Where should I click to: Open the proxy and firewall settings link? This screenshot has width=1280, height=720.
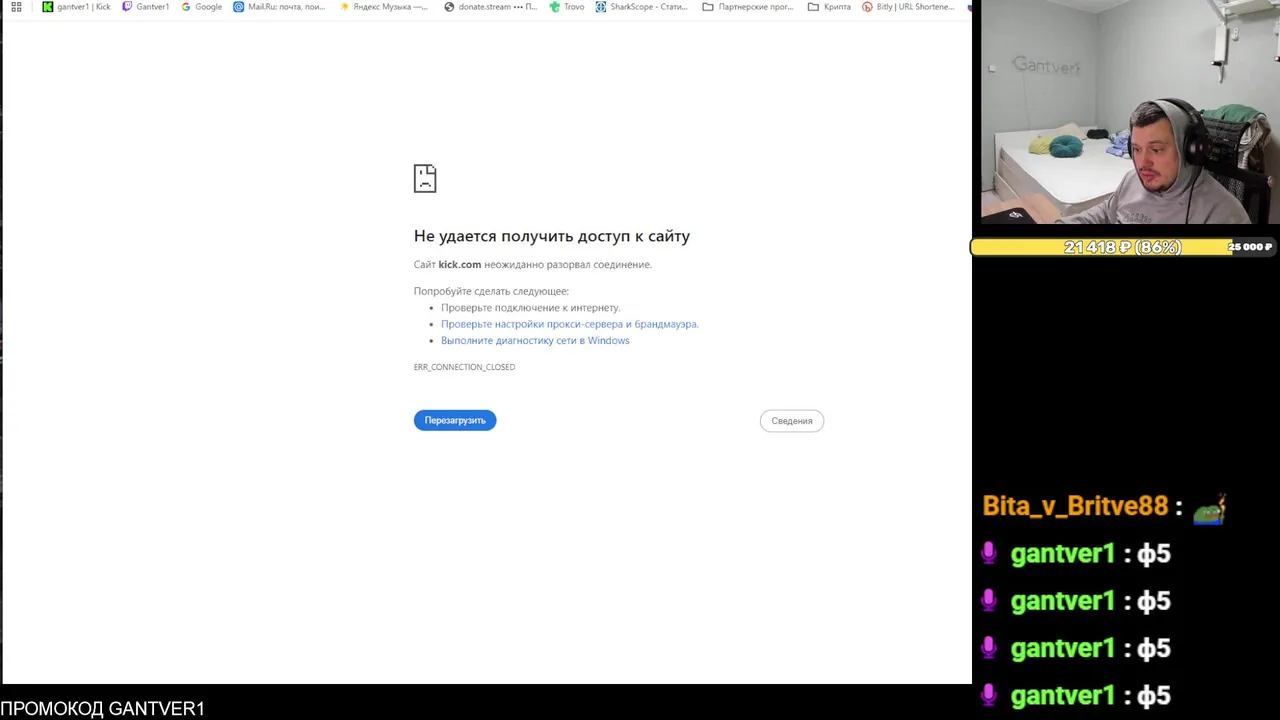pos(569,324)
